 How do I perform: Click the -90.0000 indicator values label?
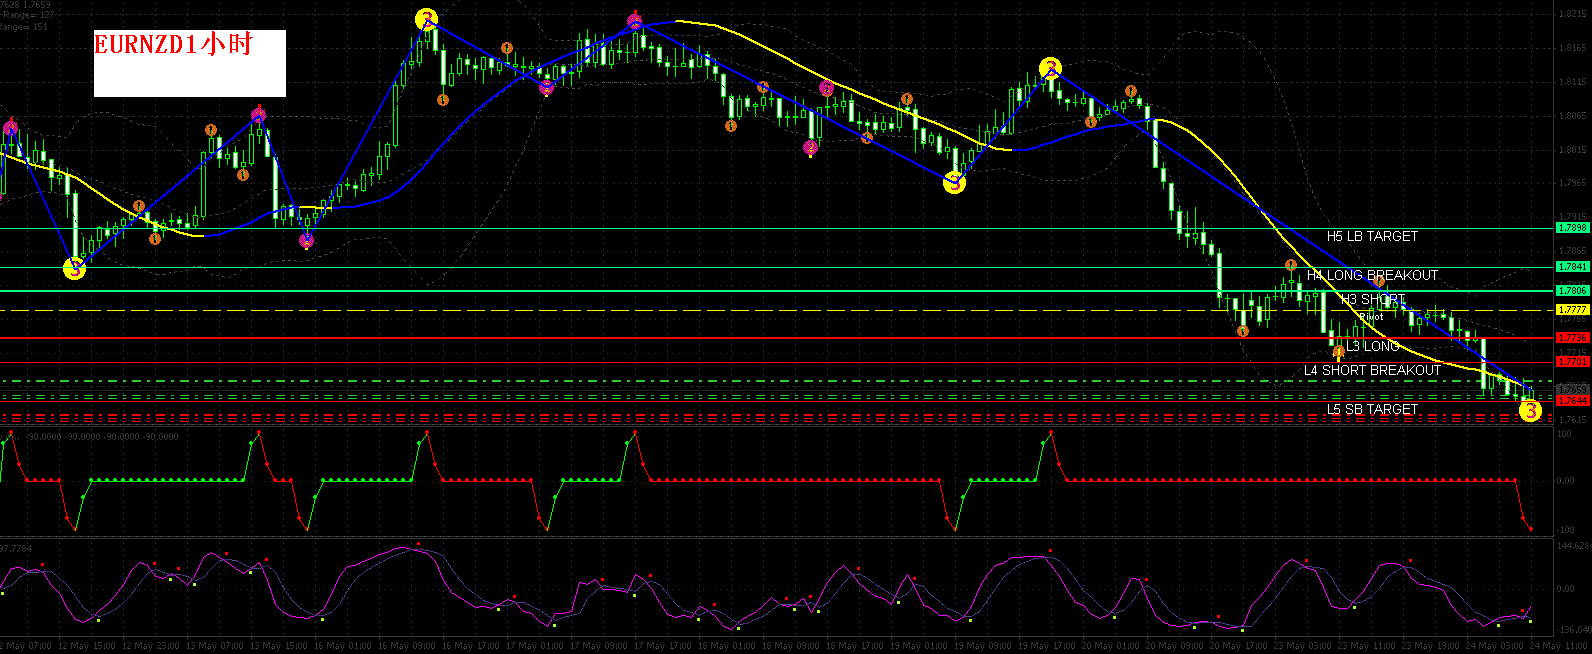pyautogui.click(x=103, y=436)
